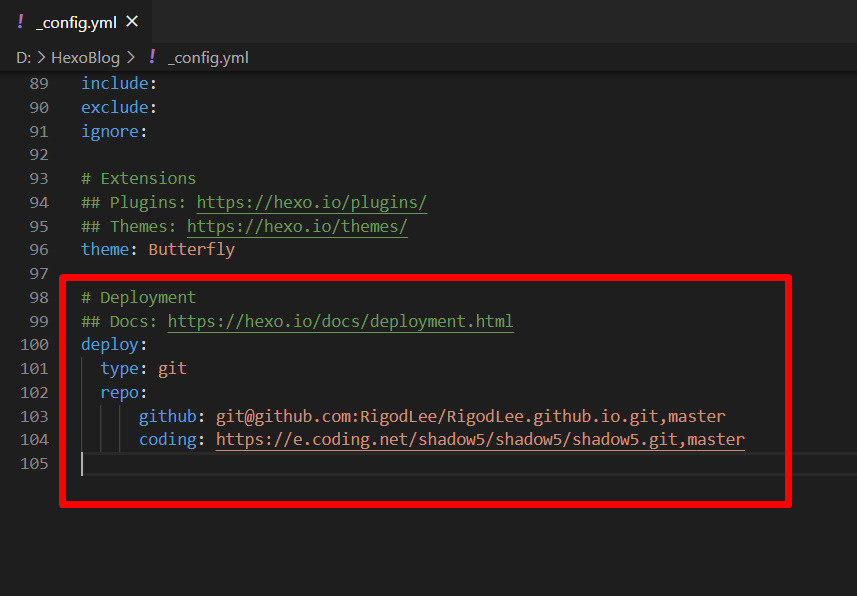
Task: Click the '# Extensions' comment
Action: [x=139, y=179]
